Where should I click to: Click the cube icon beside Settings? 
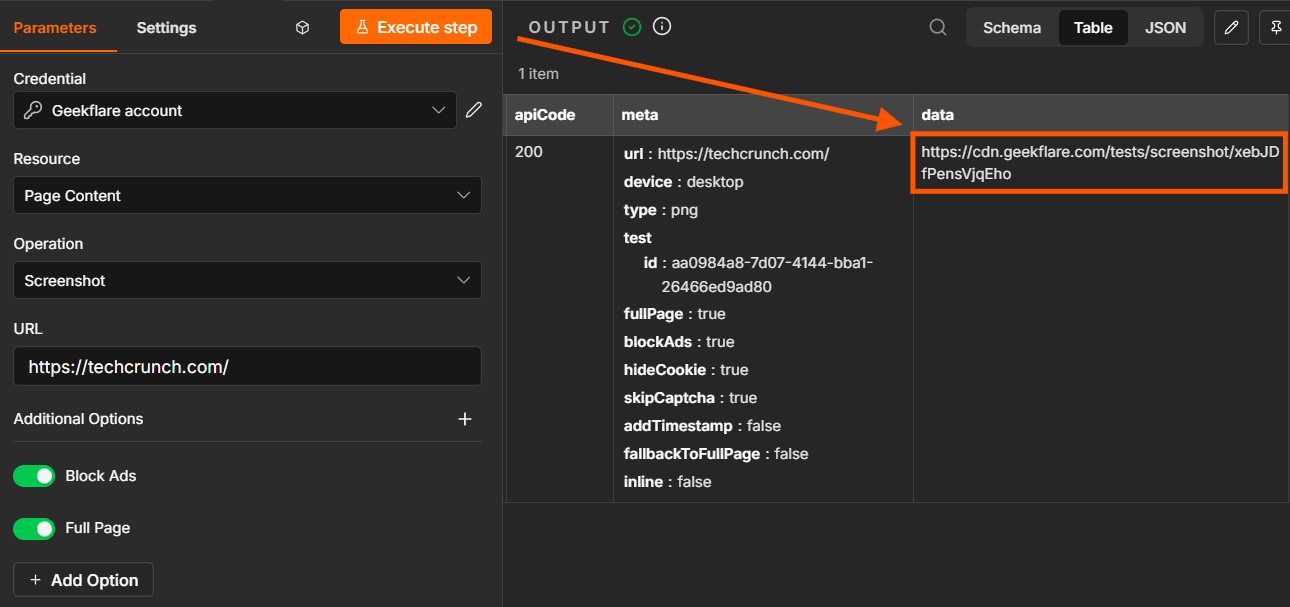coord(303,28)
